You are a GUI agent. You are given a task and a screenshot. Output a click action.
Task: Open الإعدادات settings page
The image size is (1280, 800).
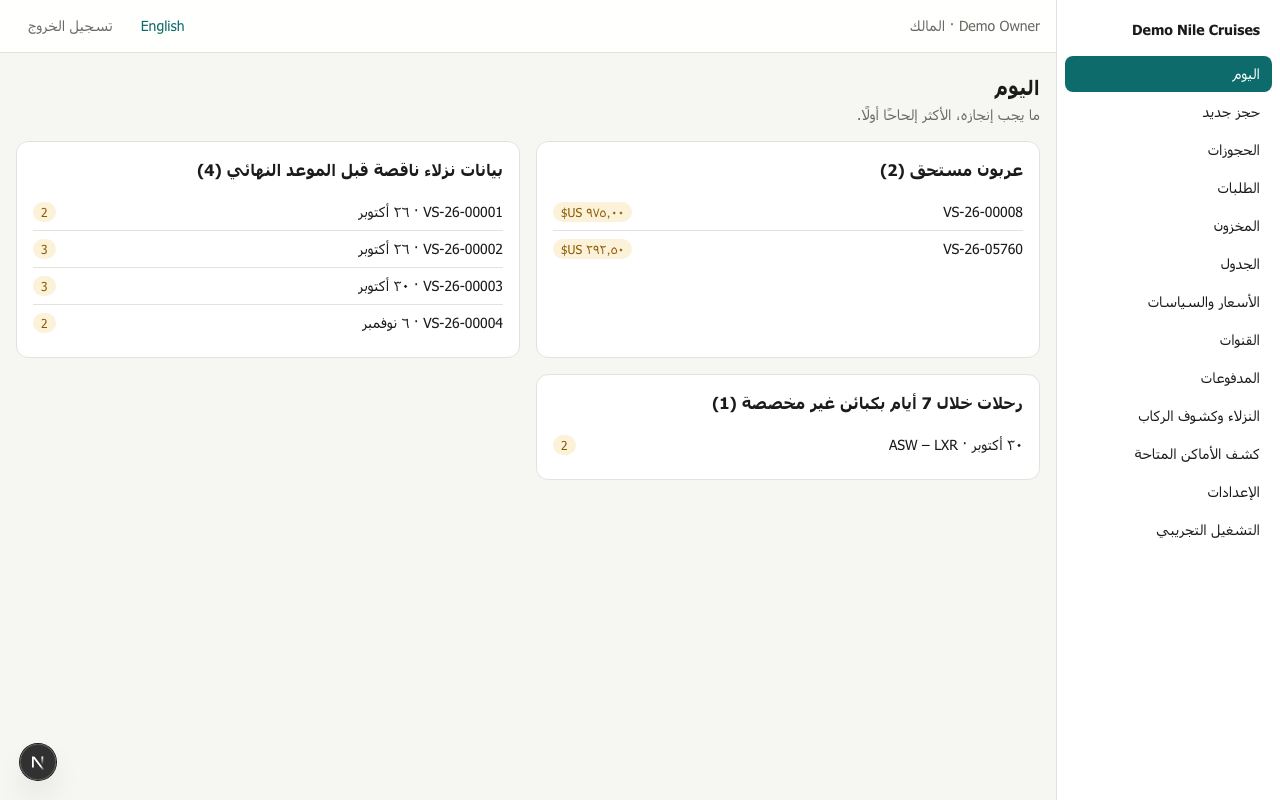1168,492
